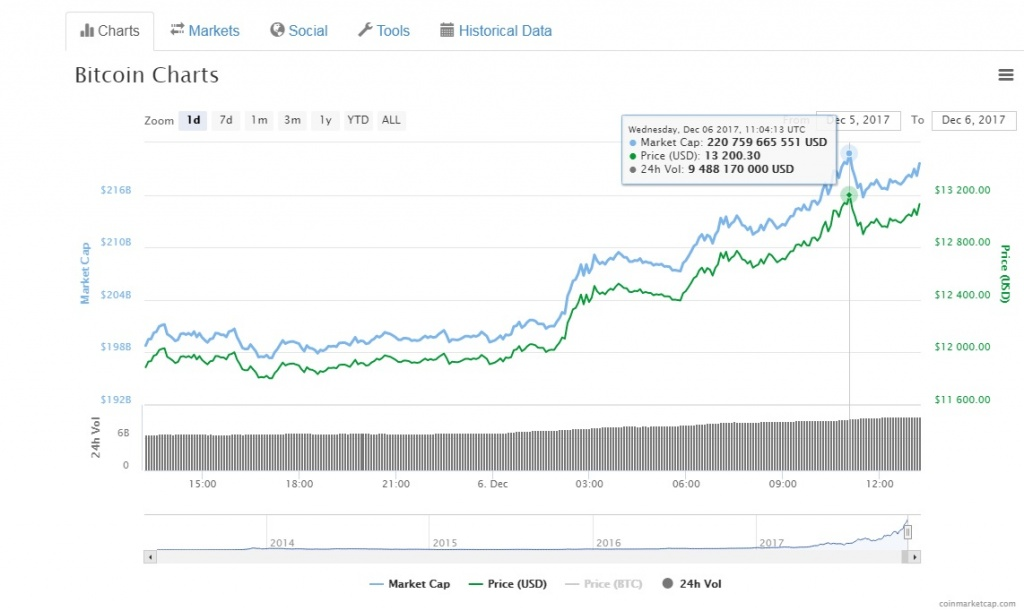Enable the Price (BTC) legend series
1024x611 pixels.
pos(603,584)
